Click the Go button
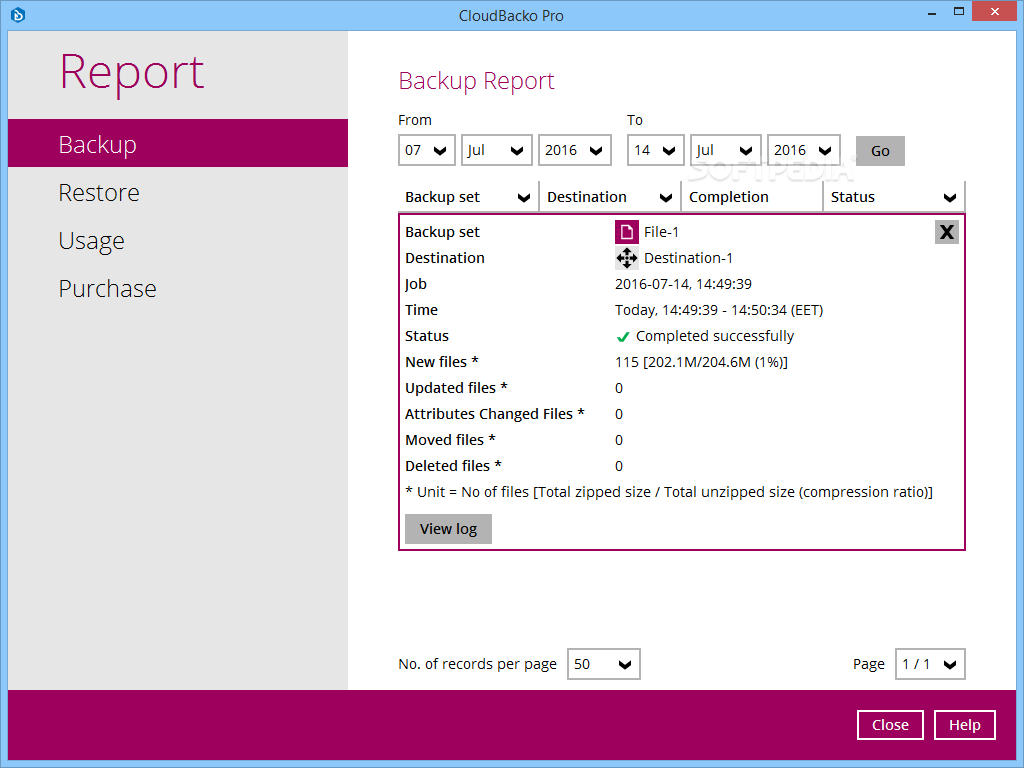This screenshot has width=1024, height=768. (880, 151)
